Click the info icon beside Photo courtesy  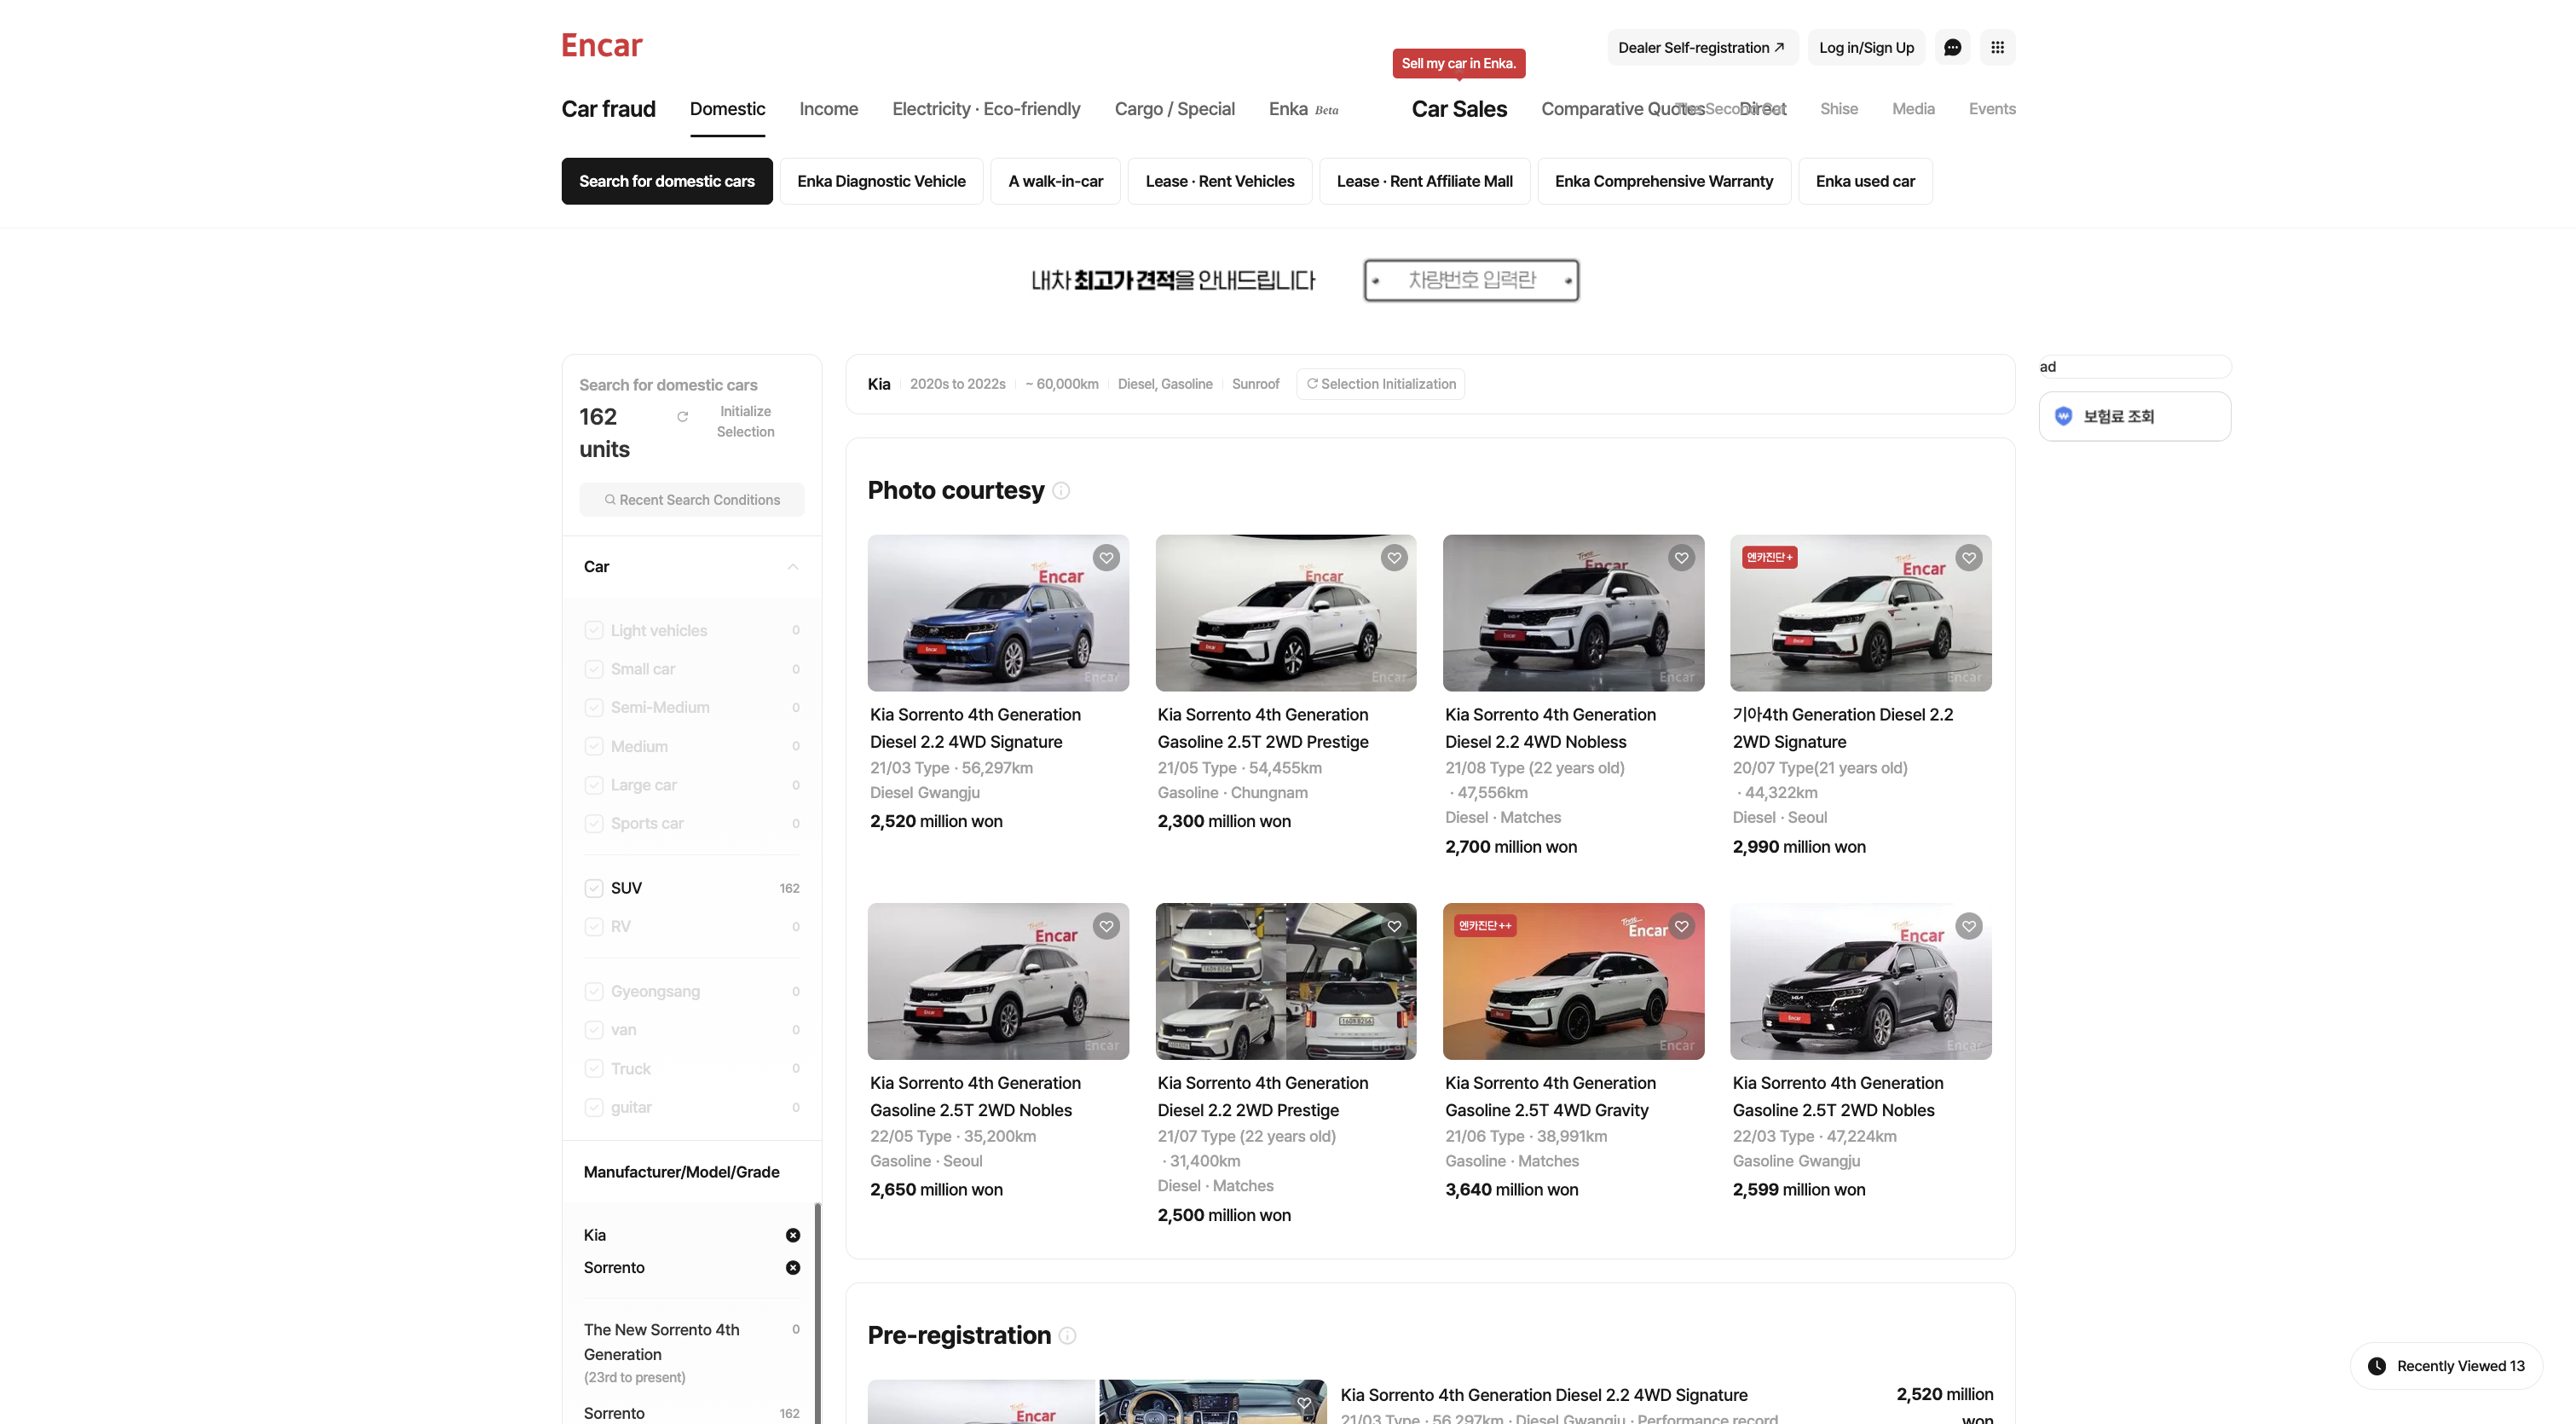click(x=1061, y=491)
